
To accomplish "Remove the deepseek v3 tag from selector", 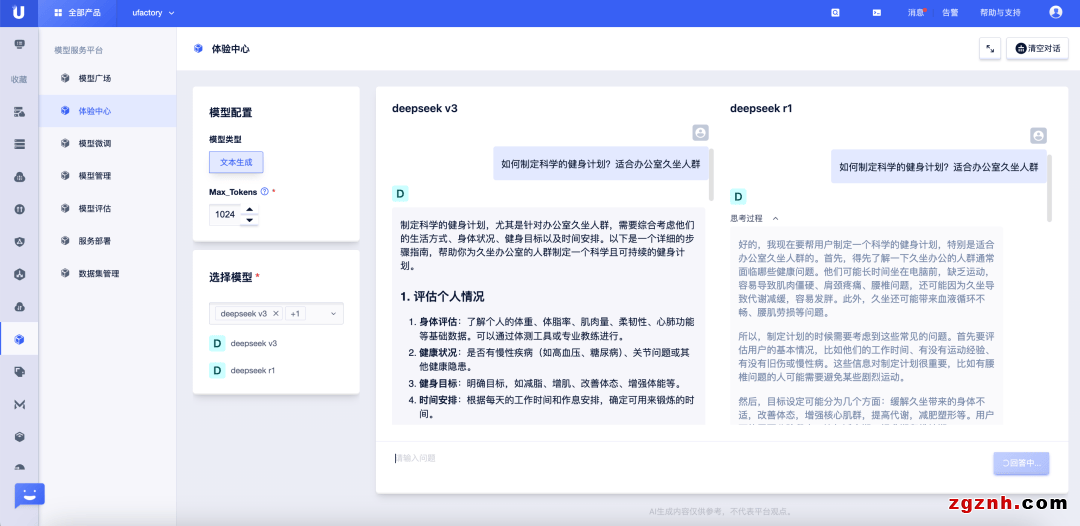I will [x=276, y=314].
